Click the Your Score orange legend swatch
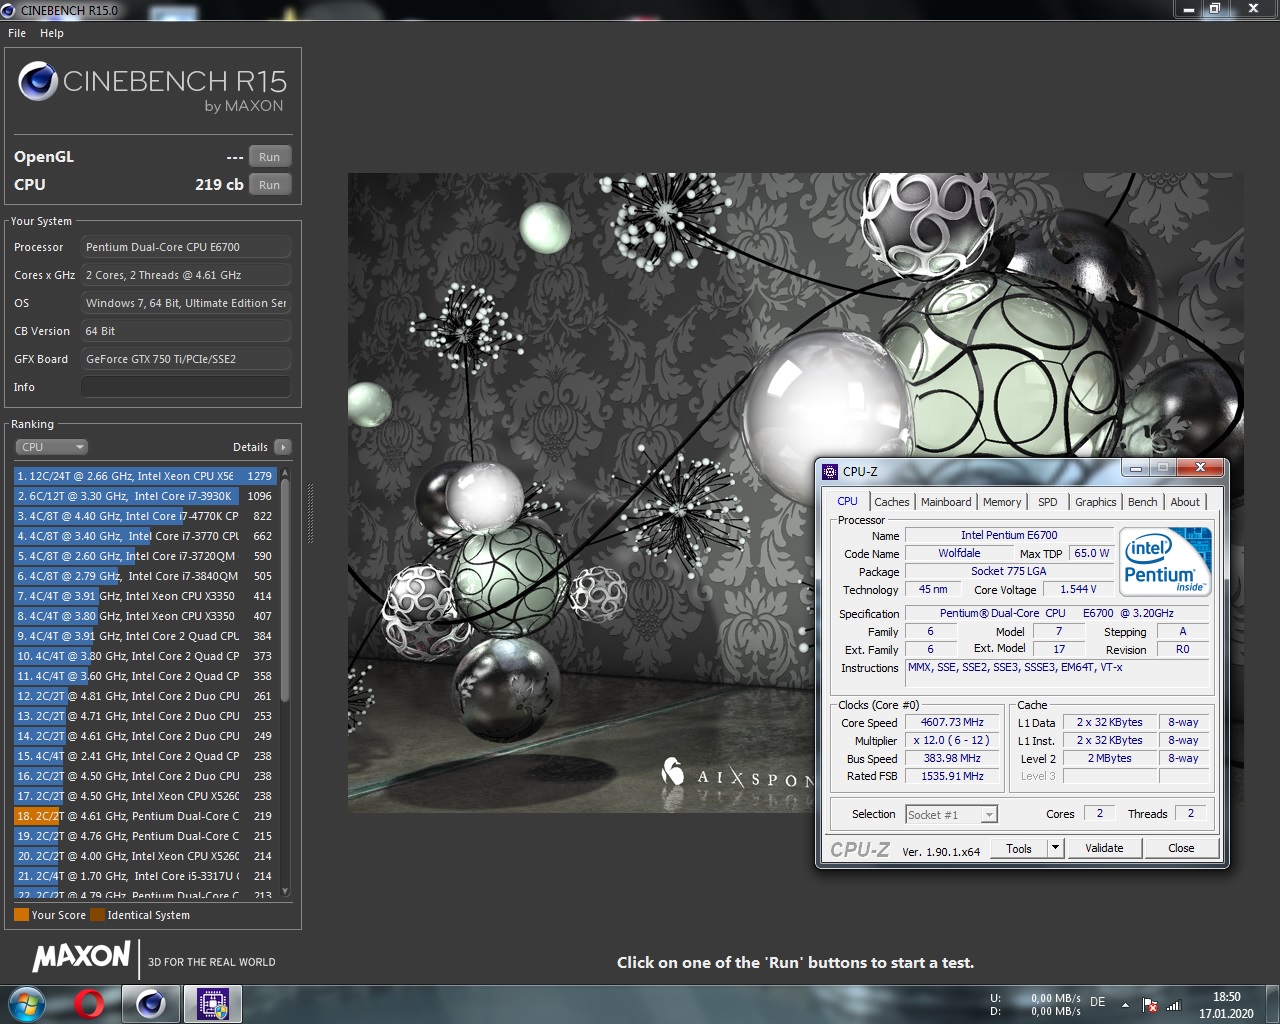This screenshot has width=1280, height=1024. coord(21,915)
